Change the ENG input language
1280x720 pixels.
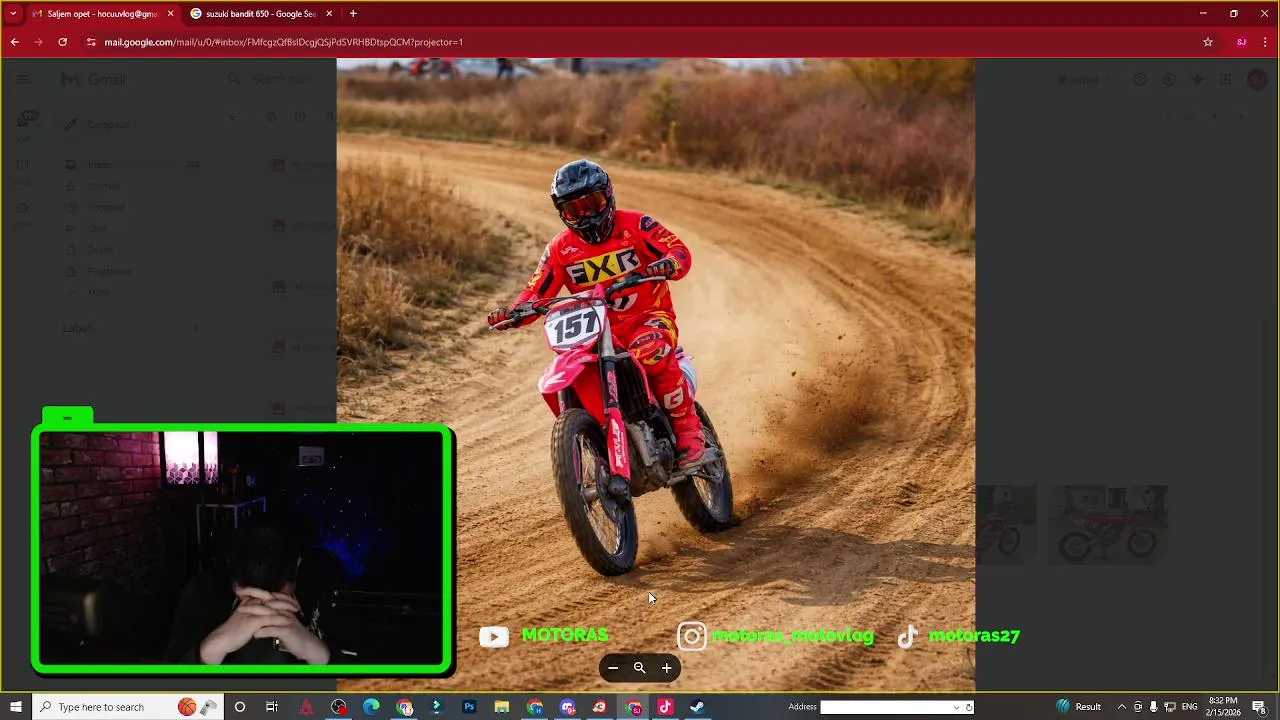1190,707
